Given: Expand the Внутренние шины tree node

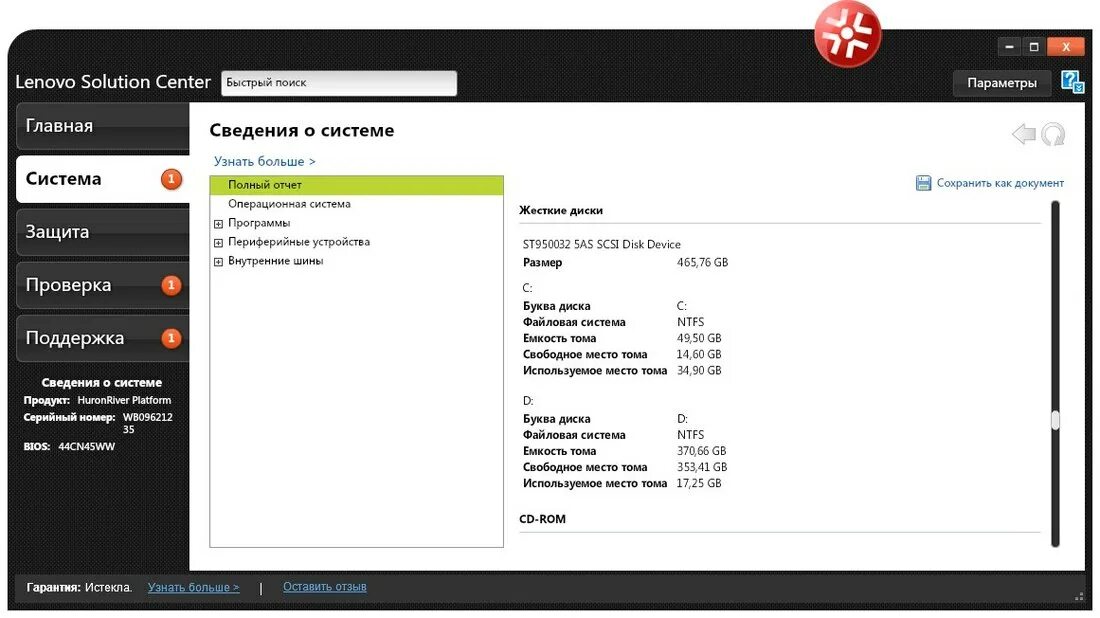Looking at the screenshot, I should tap(218, 262).
